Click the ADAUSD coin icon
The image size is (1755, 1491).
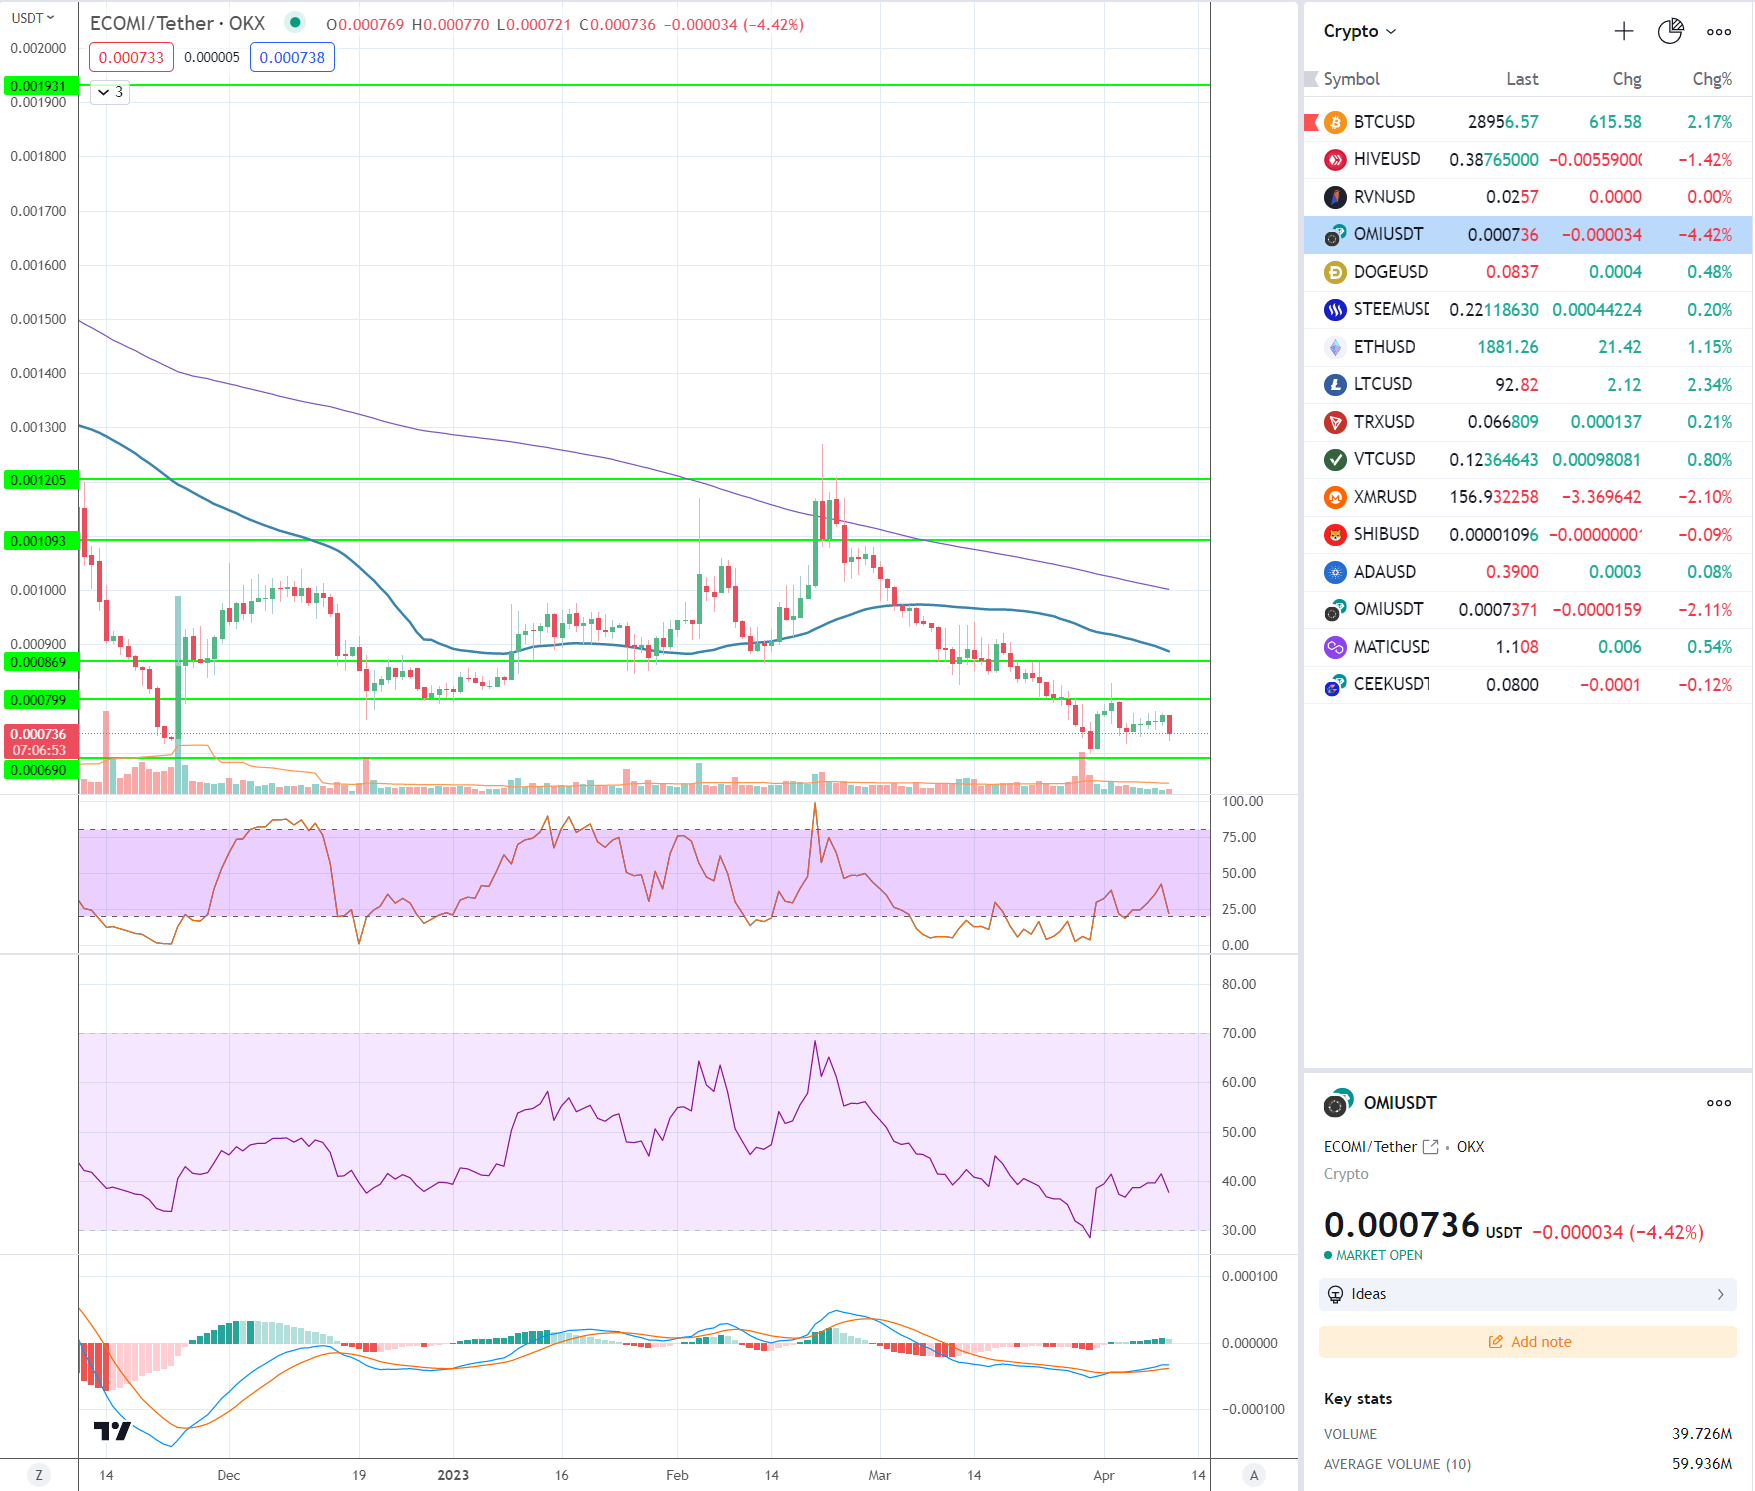tap(1335, 572)
